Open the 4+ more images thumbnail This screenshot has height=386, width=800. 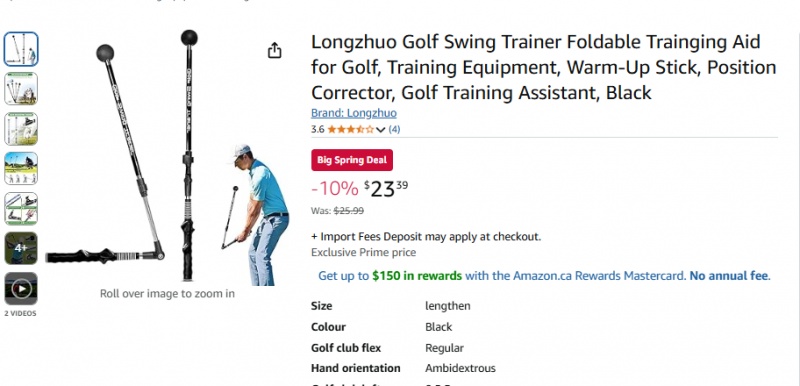click(21, 248)
